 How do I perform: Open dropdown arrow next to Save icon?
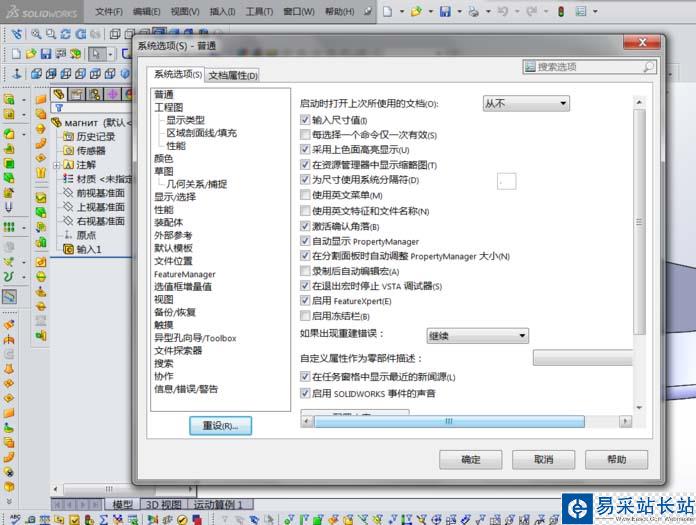tap(459, 12)
